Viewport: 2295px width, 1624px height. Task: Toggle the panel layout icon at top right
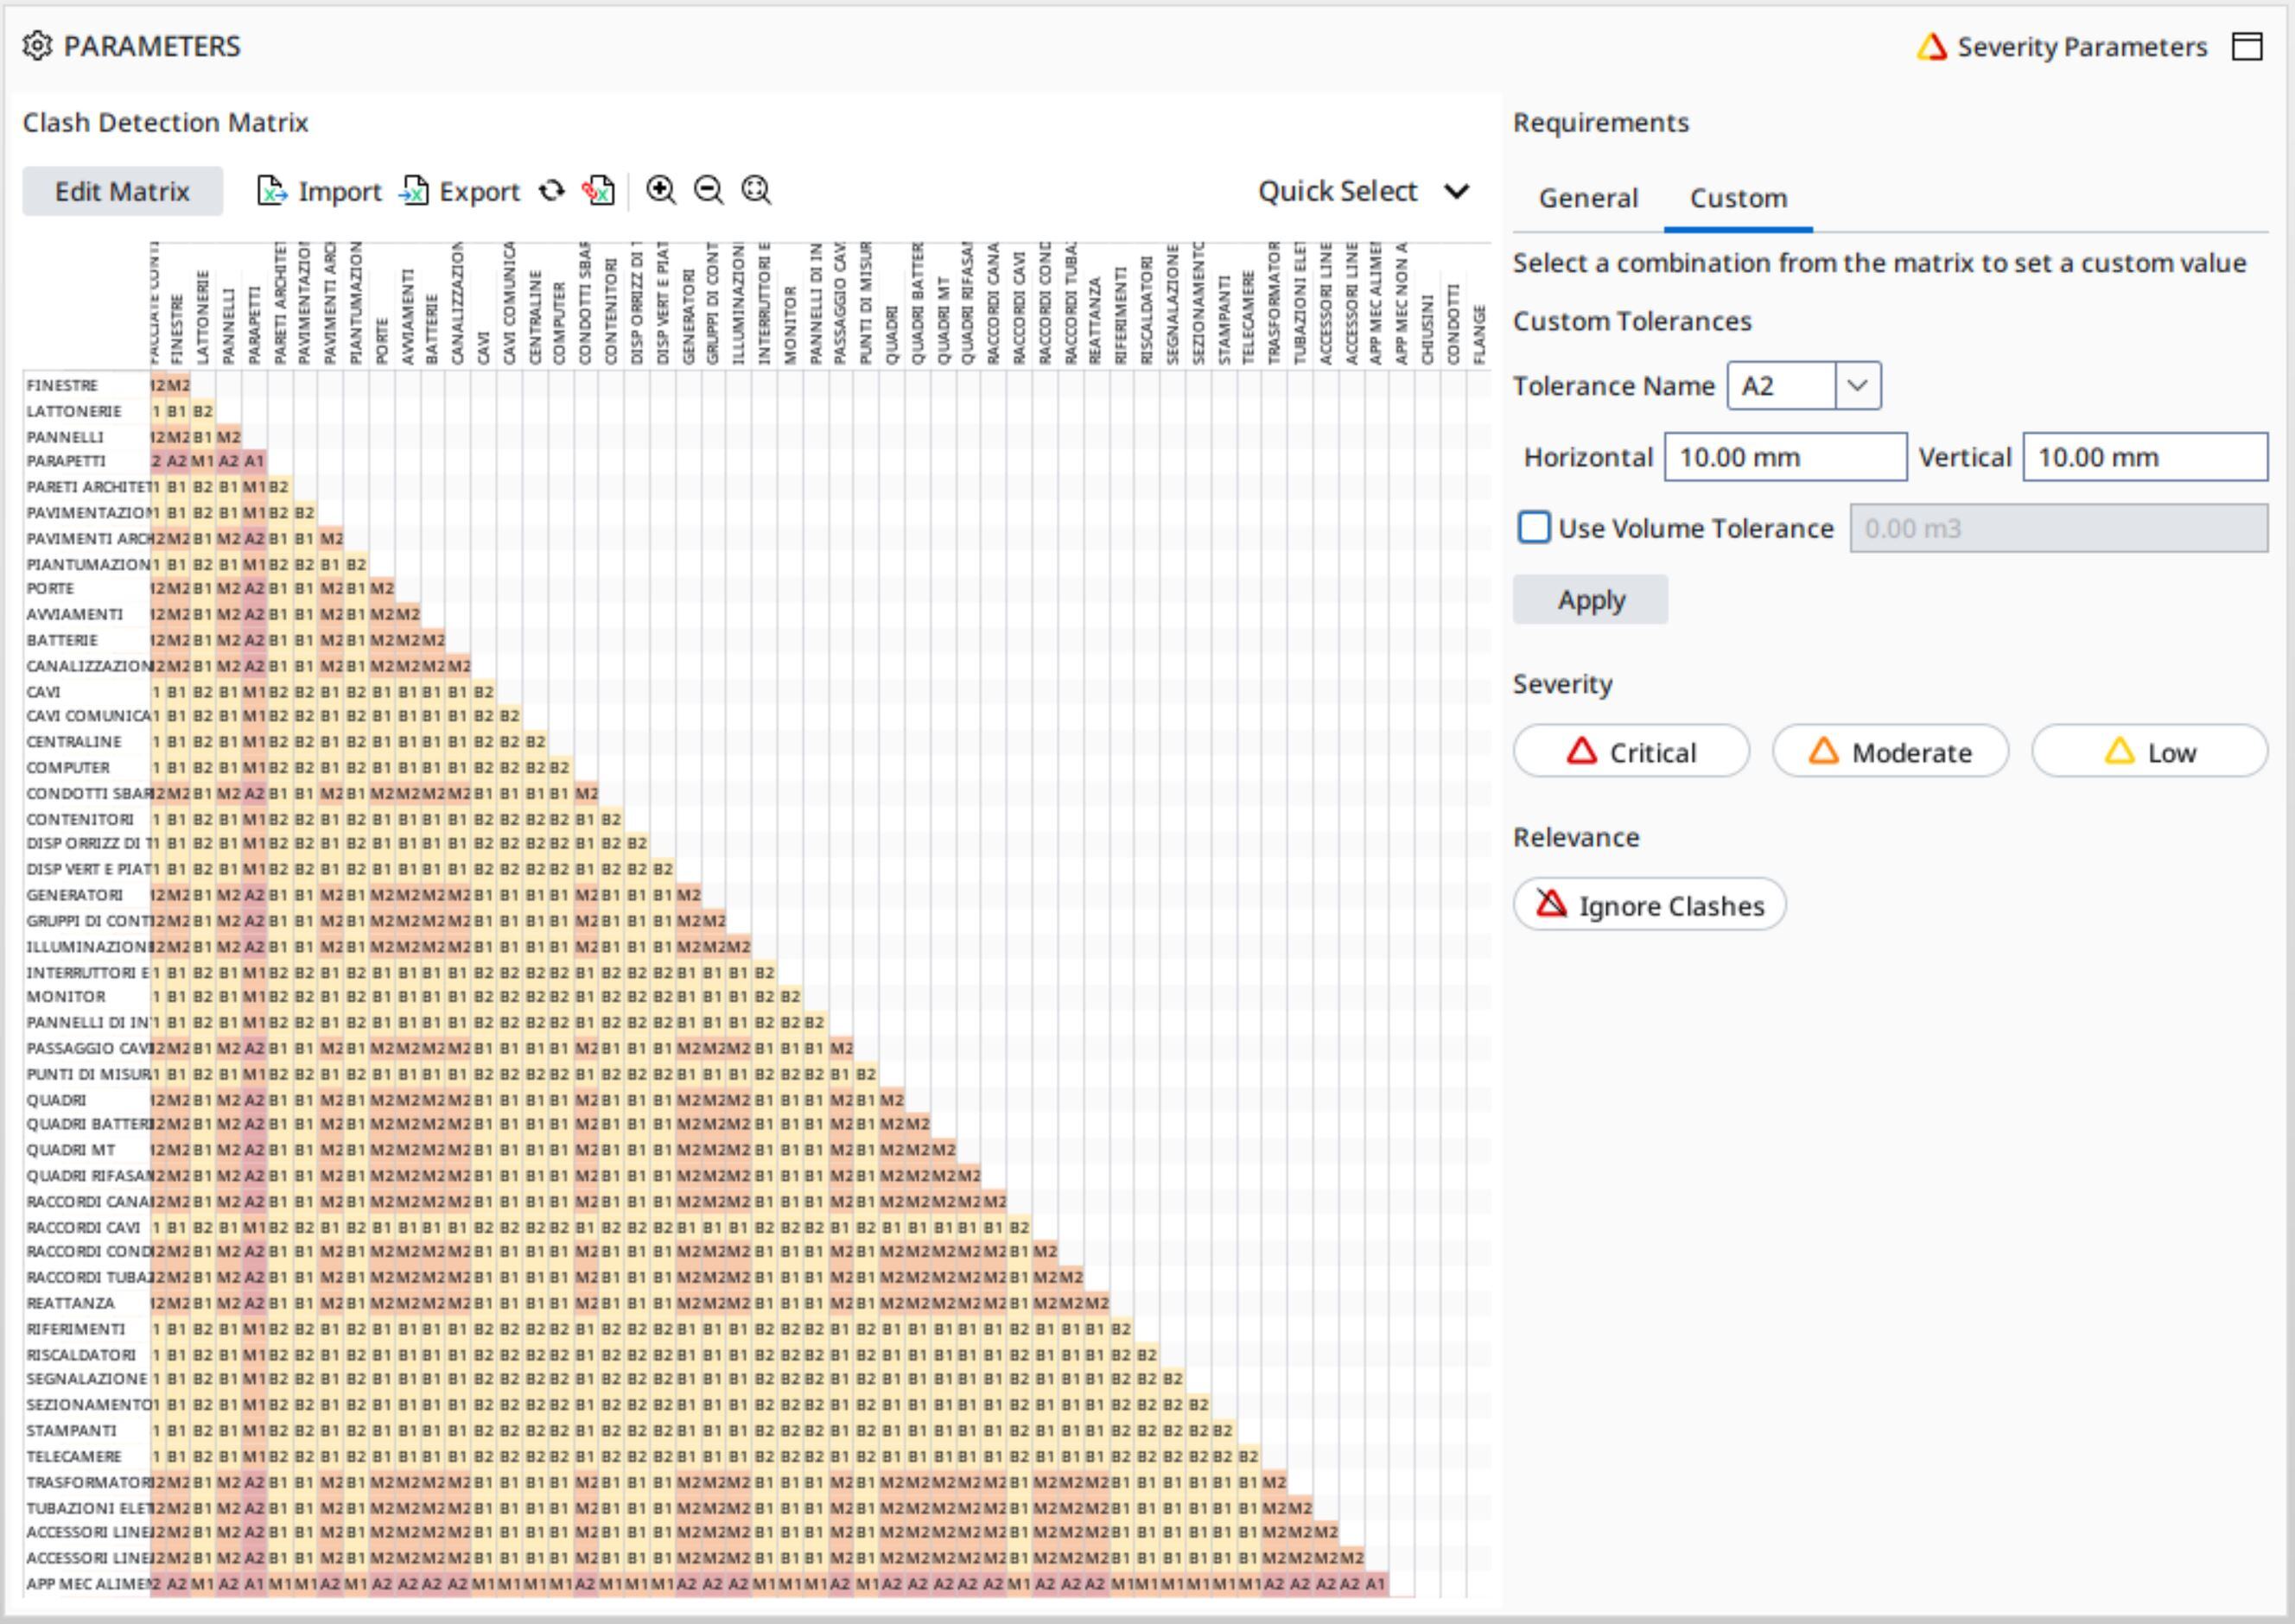click(x=2247, y=47)
